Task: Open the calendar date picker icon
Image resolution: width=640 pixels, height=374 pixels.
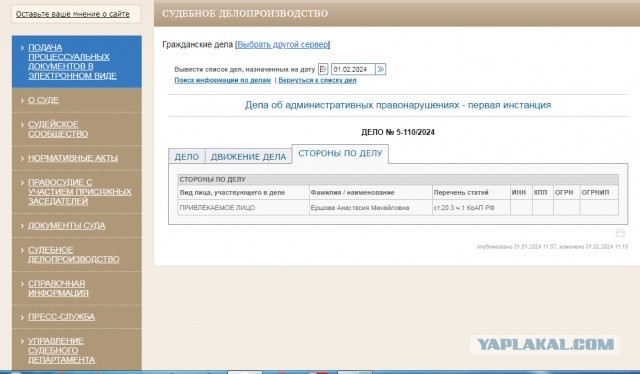Action: (x=323, y=69)
